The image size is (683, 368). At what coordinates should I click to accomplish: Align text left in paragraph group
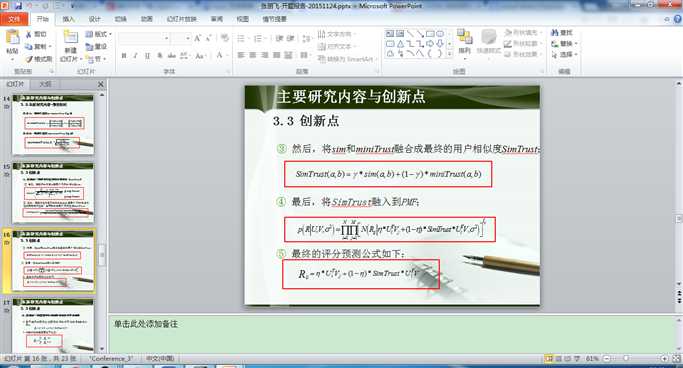click(241, 55)
